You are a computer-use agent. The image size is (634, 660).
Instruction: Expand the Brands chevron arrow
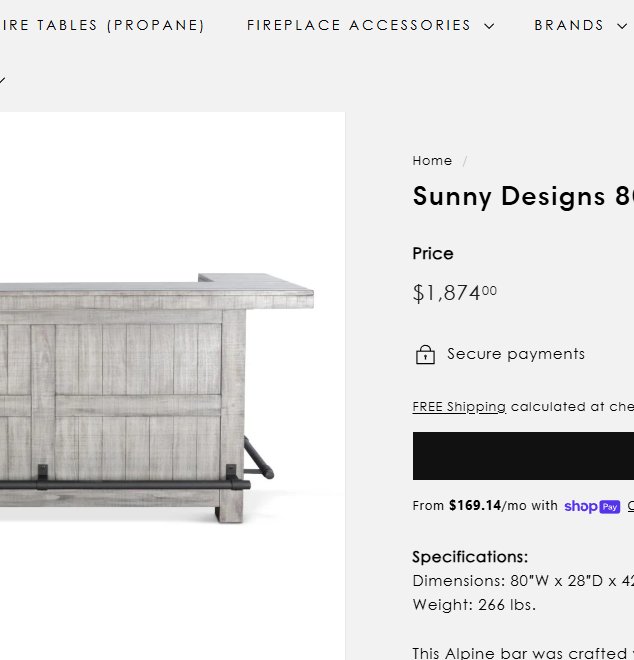pos(622,26)
